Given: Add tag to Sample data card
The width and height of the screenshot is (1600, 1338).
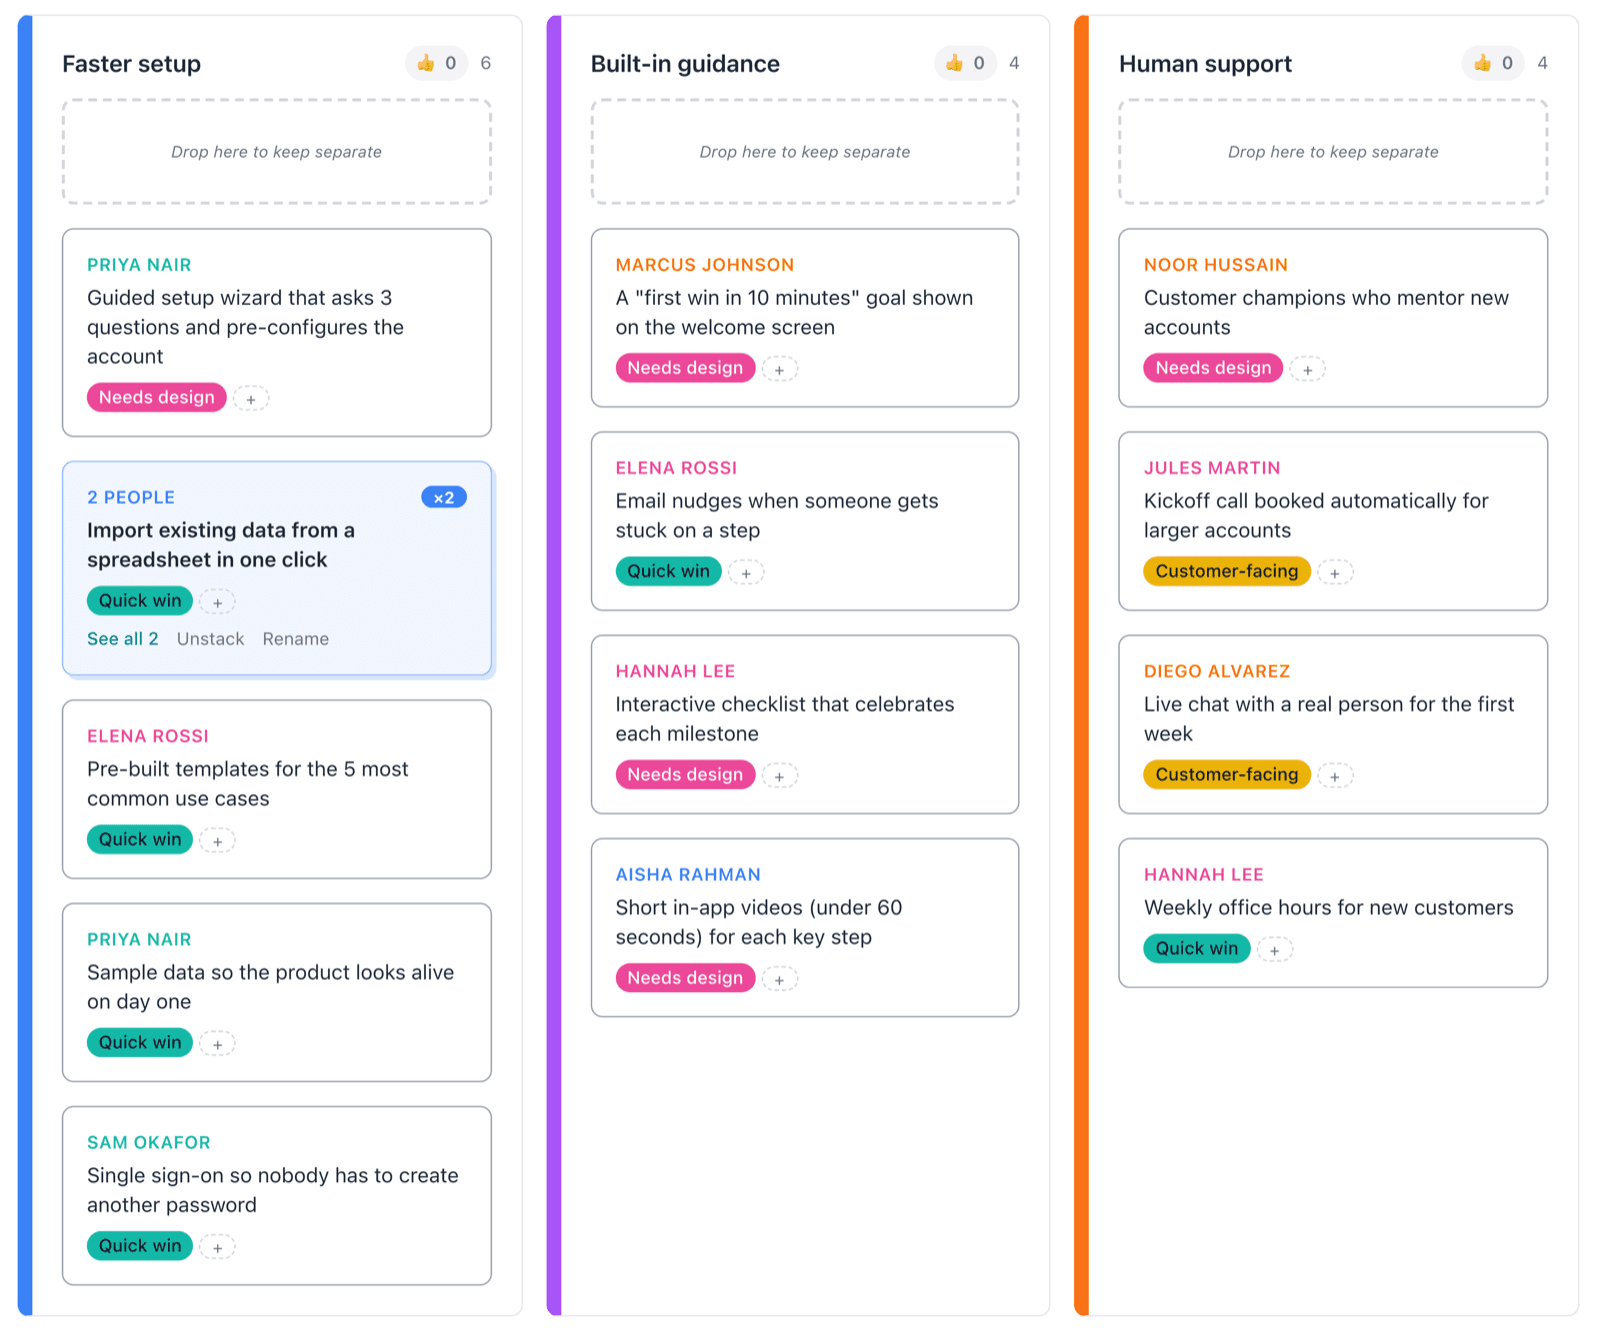Looking at the screenshot, I should pos(217,1044).
